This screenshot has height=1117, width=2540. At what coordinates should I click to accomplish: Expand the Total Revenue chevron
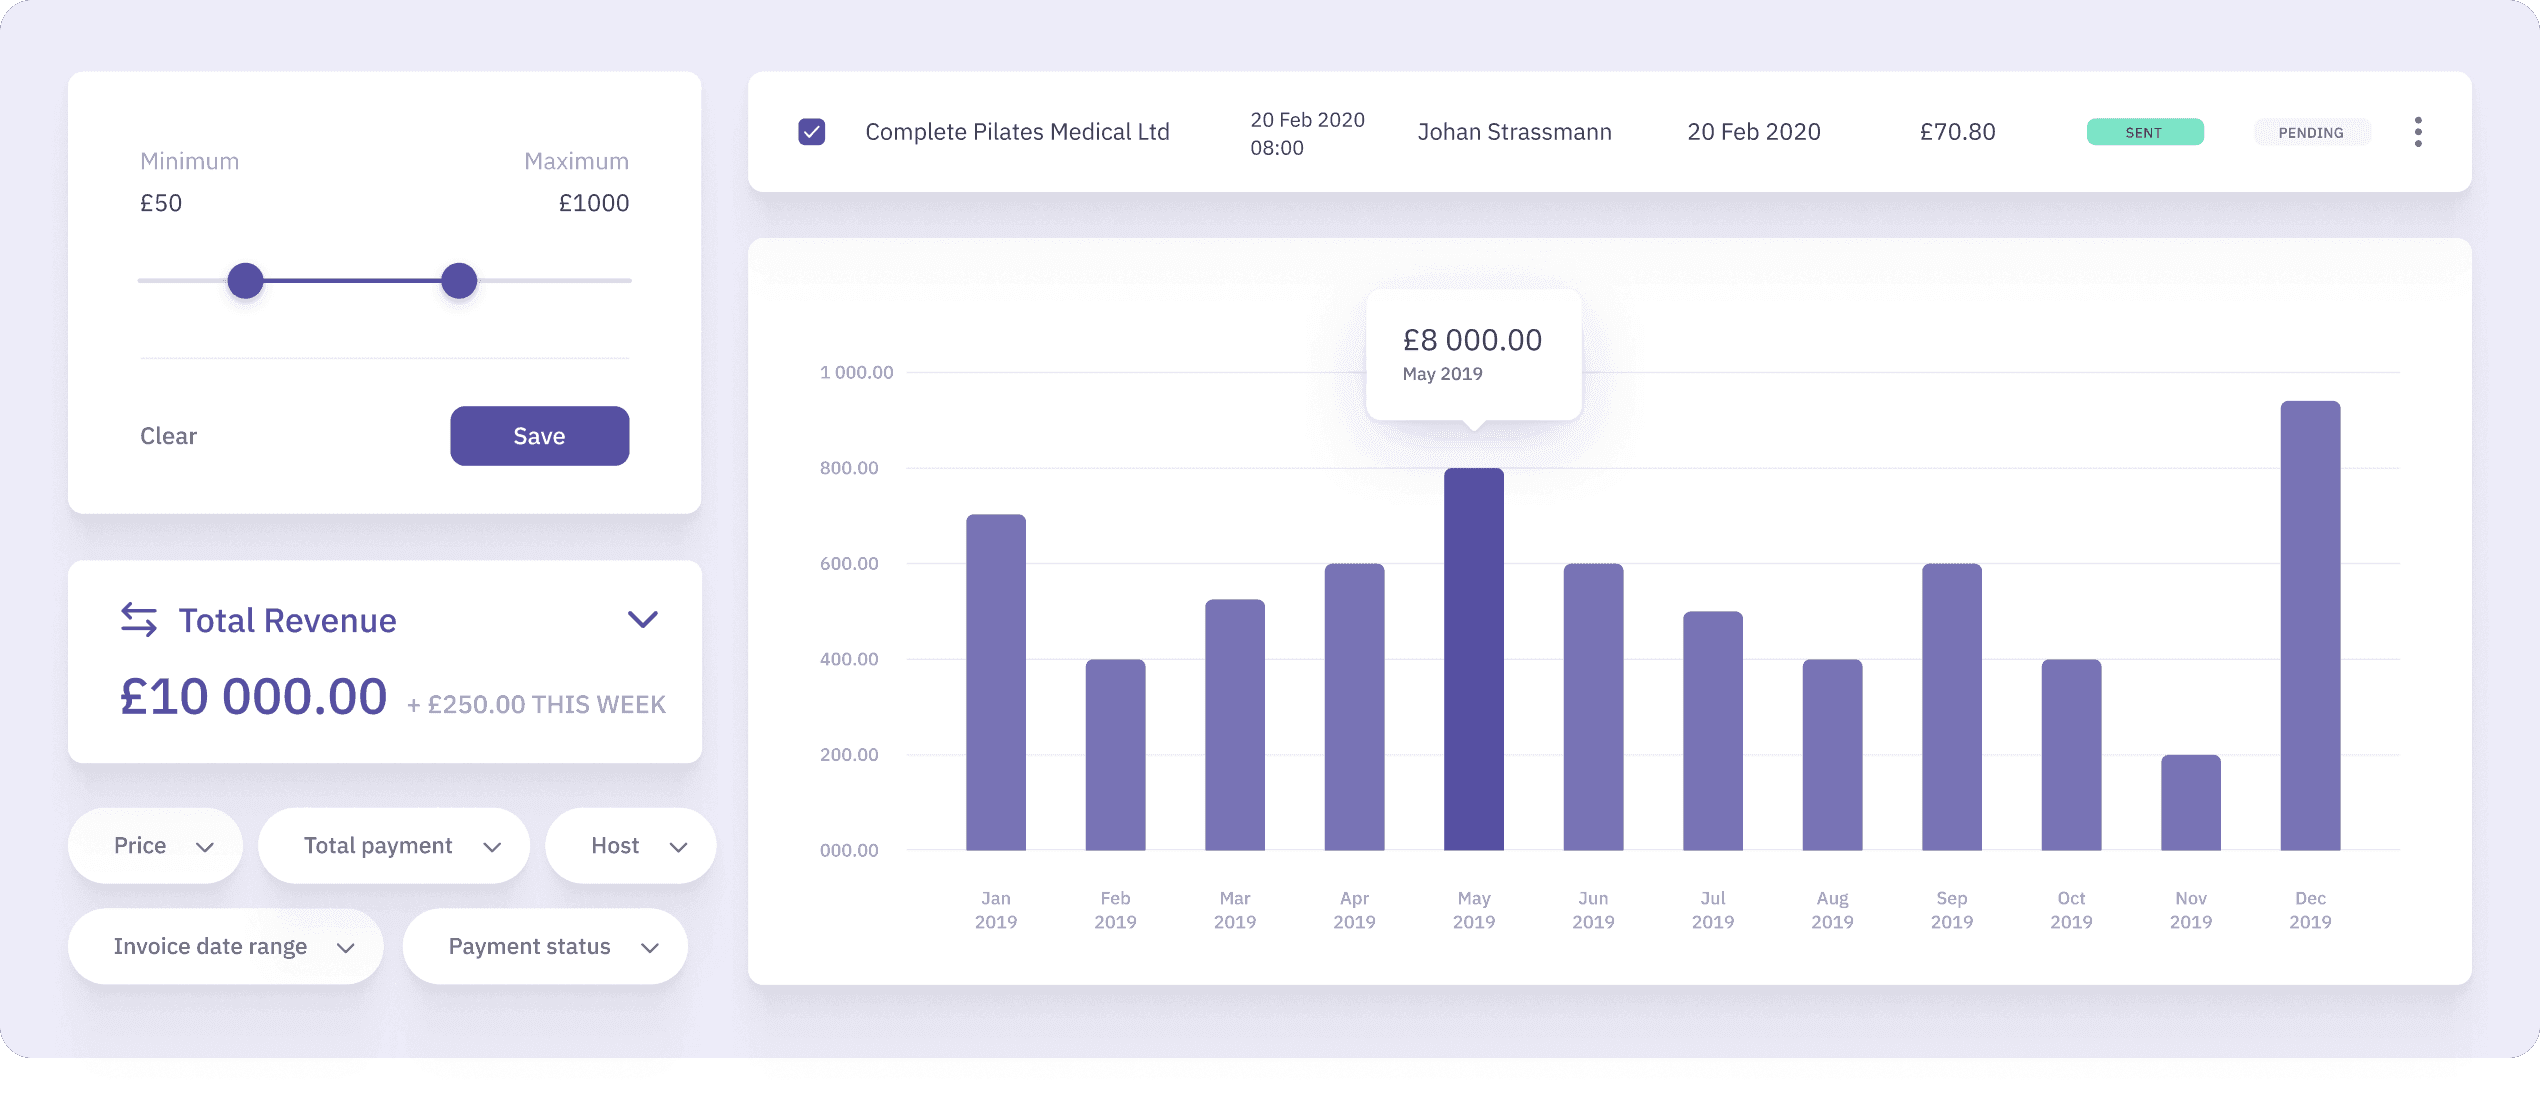642,620
